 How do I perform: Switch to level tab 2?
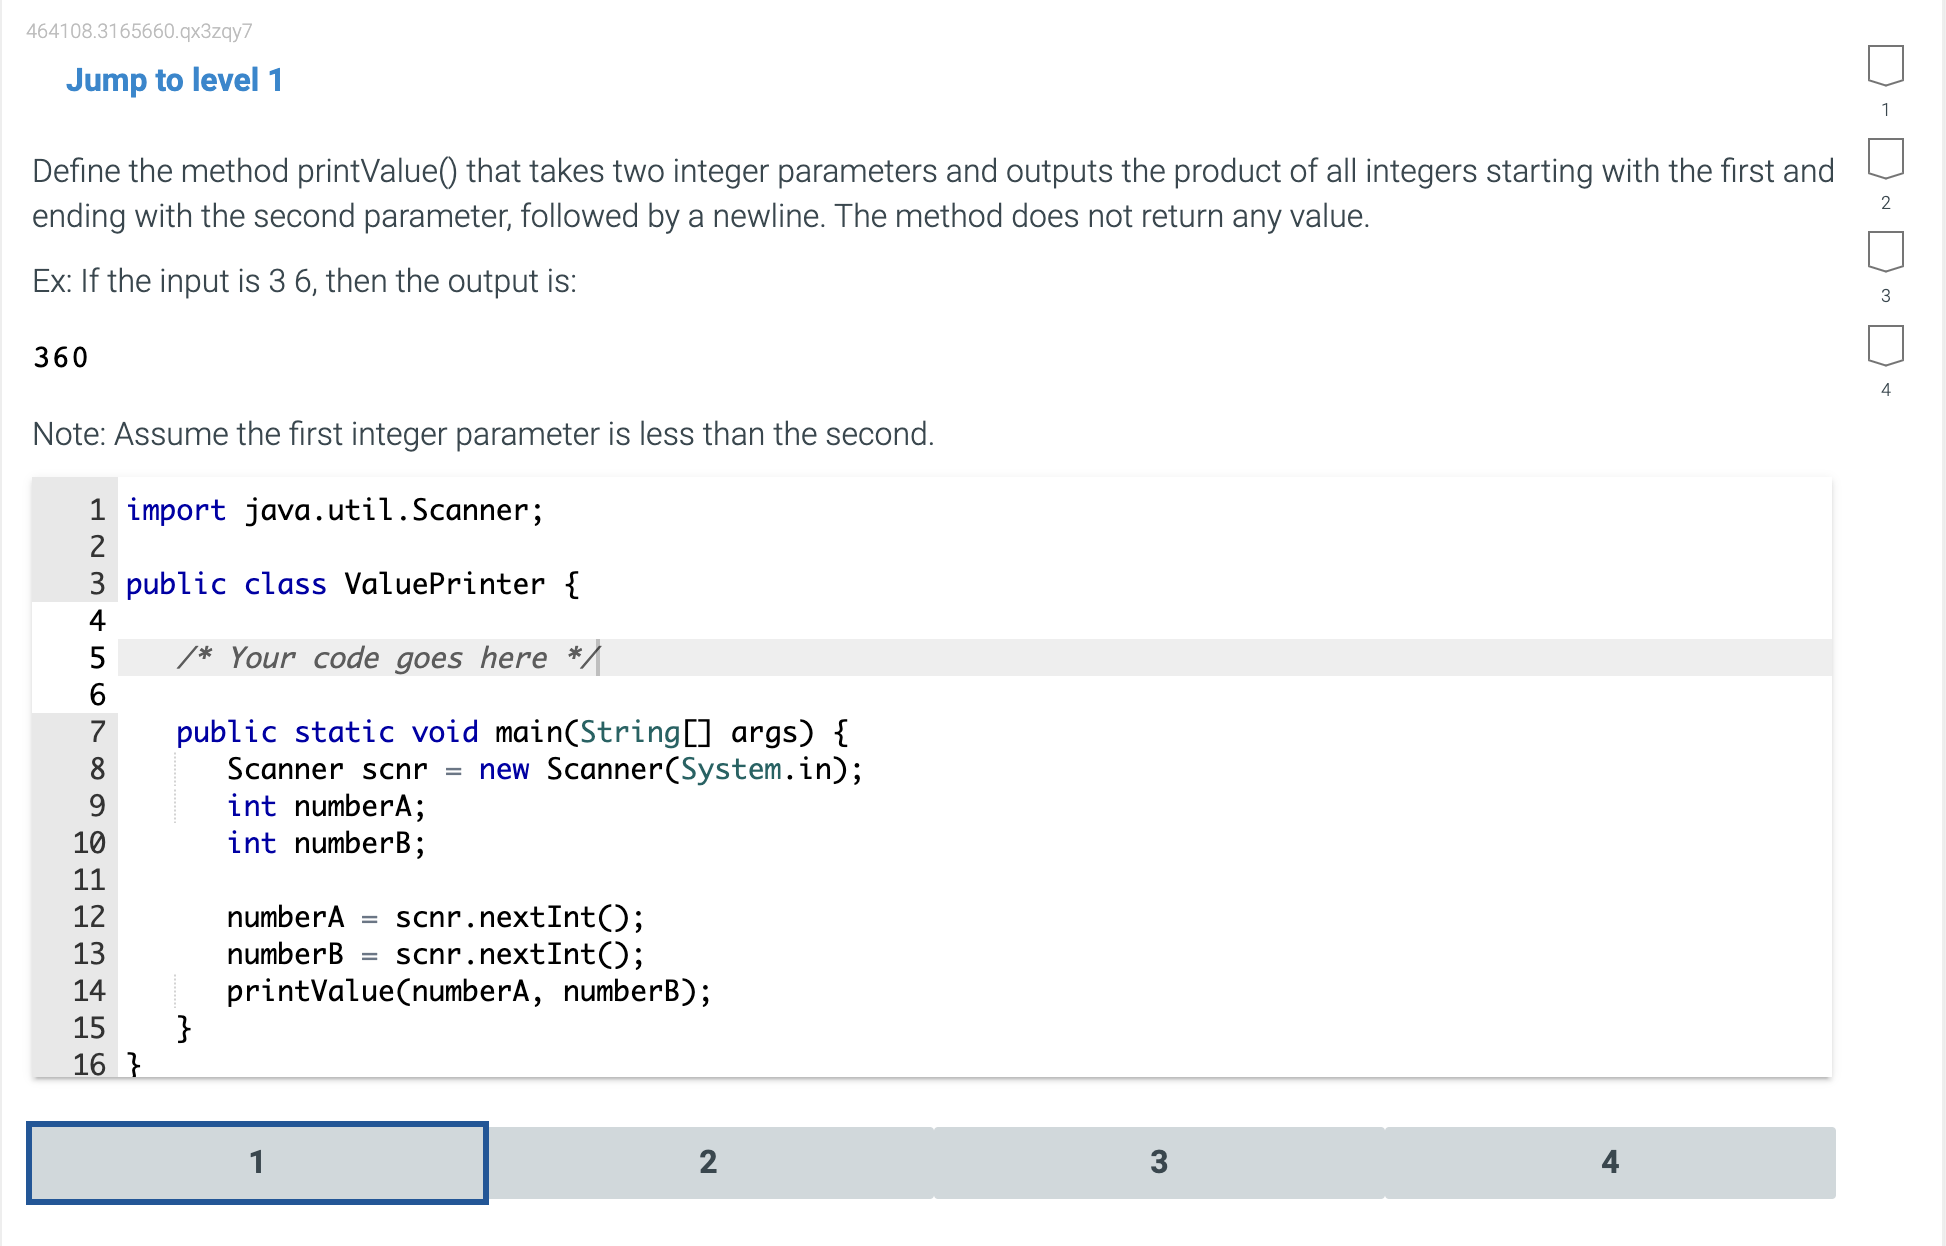708,1162
